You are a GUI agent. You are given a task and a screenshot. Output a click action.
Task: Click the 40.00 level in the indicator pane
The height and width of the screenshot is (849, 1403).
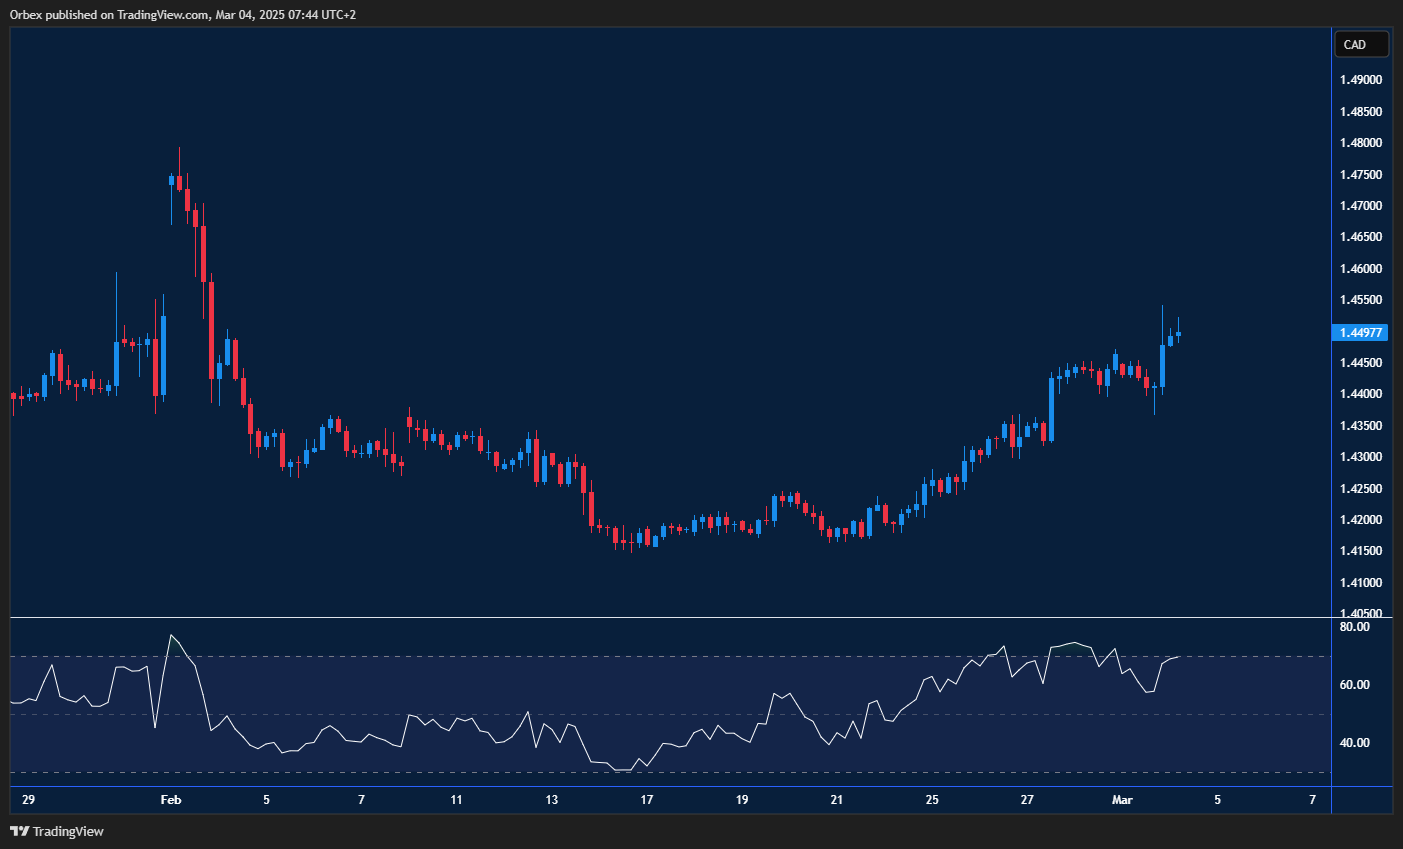(1356, 742)
